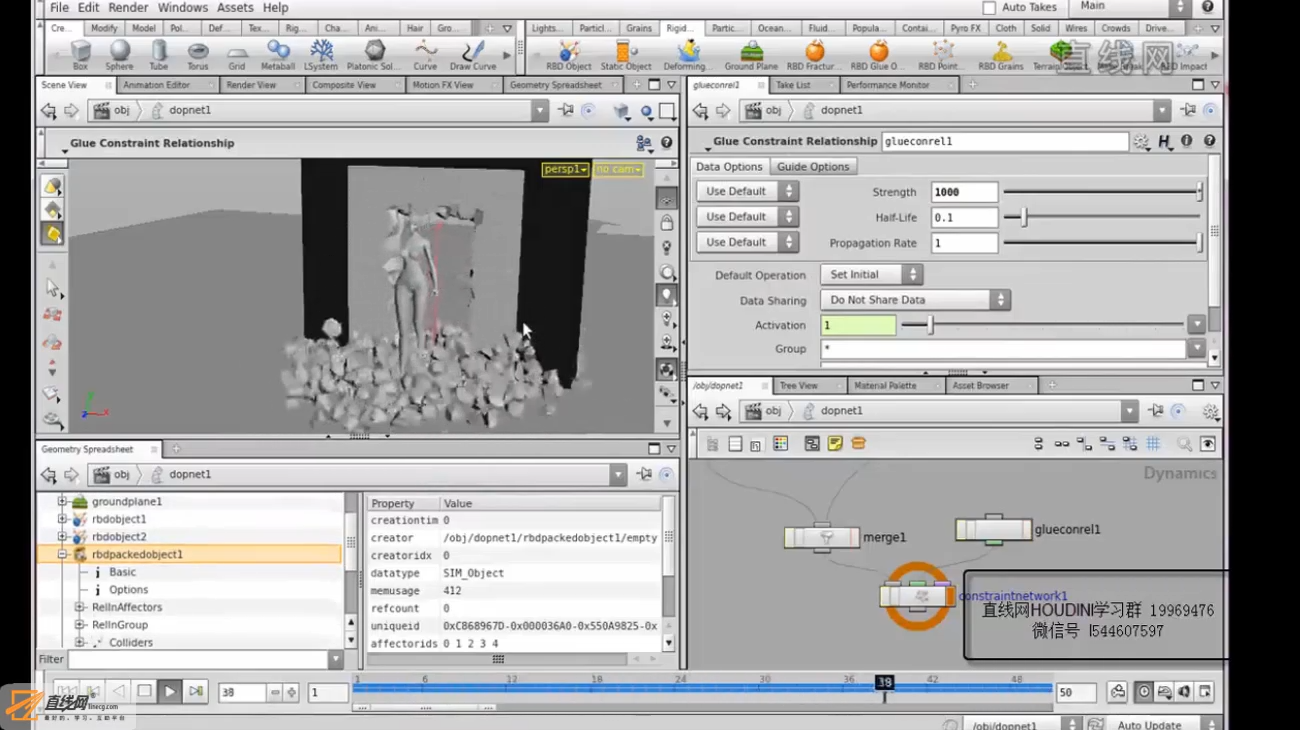Toggle pin on Geometry Spreadsheet pane
1300x730 pixels.
644,475
